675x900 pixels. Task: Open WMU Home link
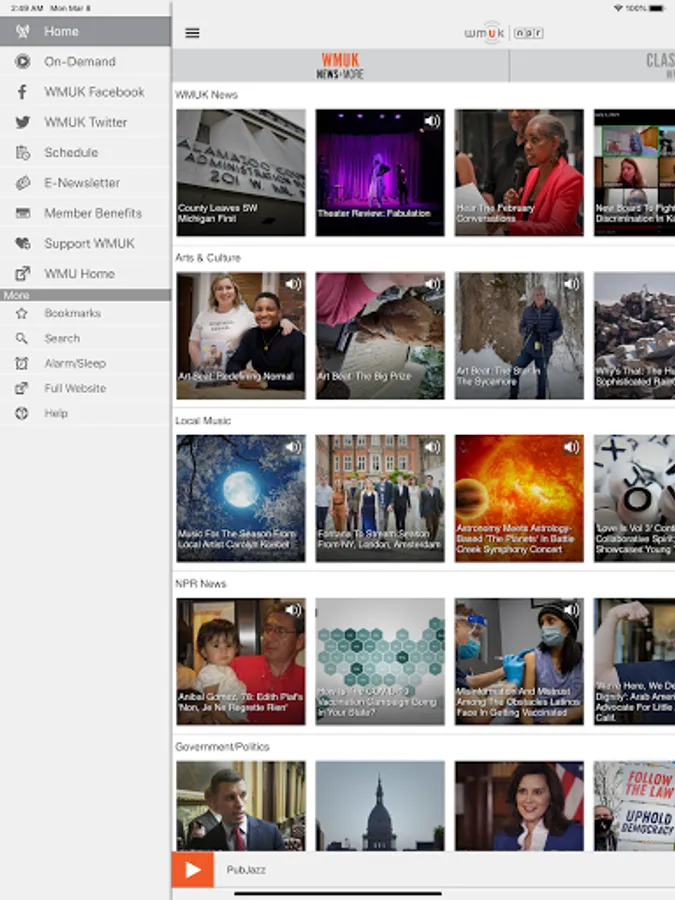[86, 274]
